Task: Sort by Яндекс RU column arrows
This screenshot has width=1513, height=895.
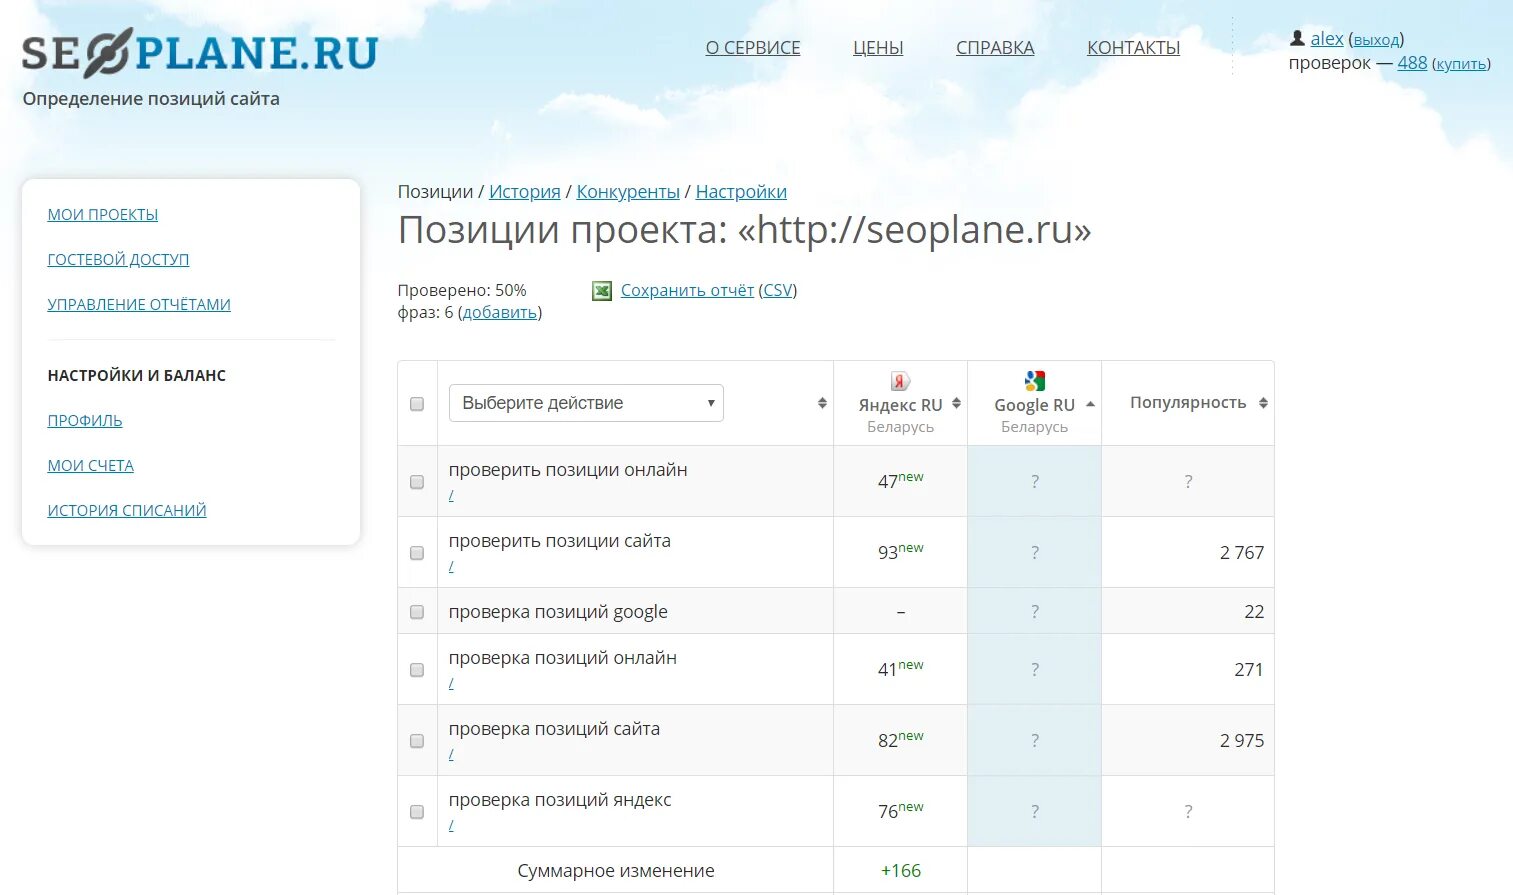Action: 956,403
